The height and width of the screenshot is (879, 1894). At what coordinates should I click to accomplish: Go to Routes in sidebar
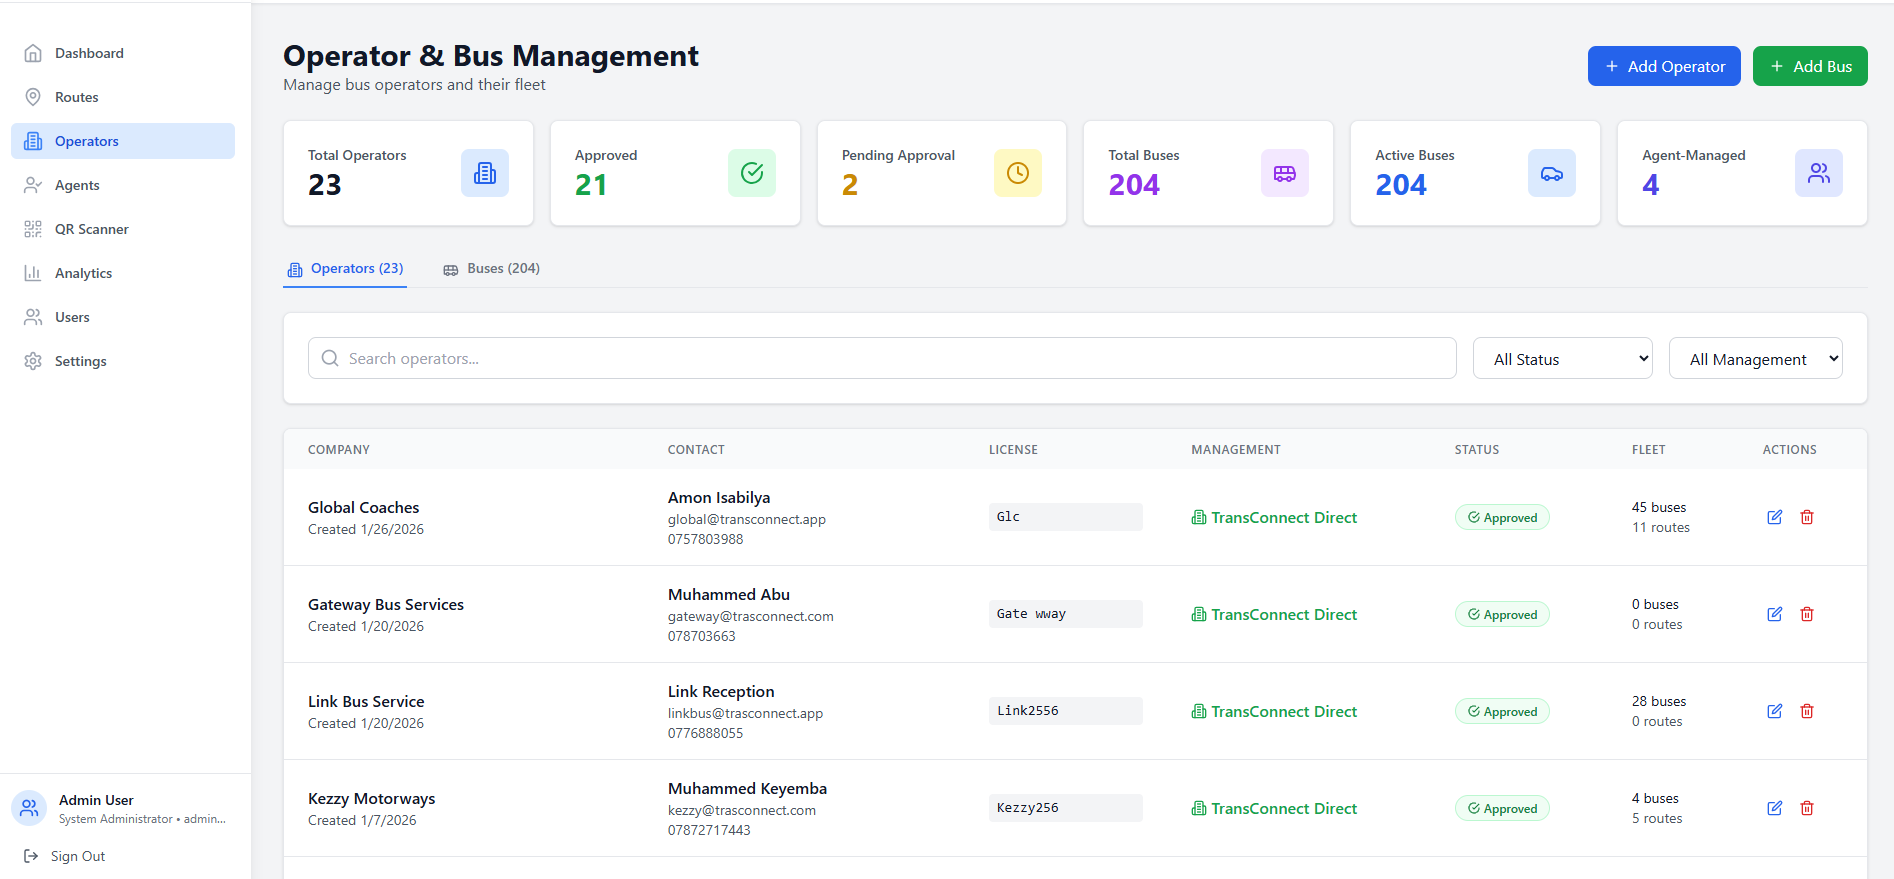coord(123,97)
